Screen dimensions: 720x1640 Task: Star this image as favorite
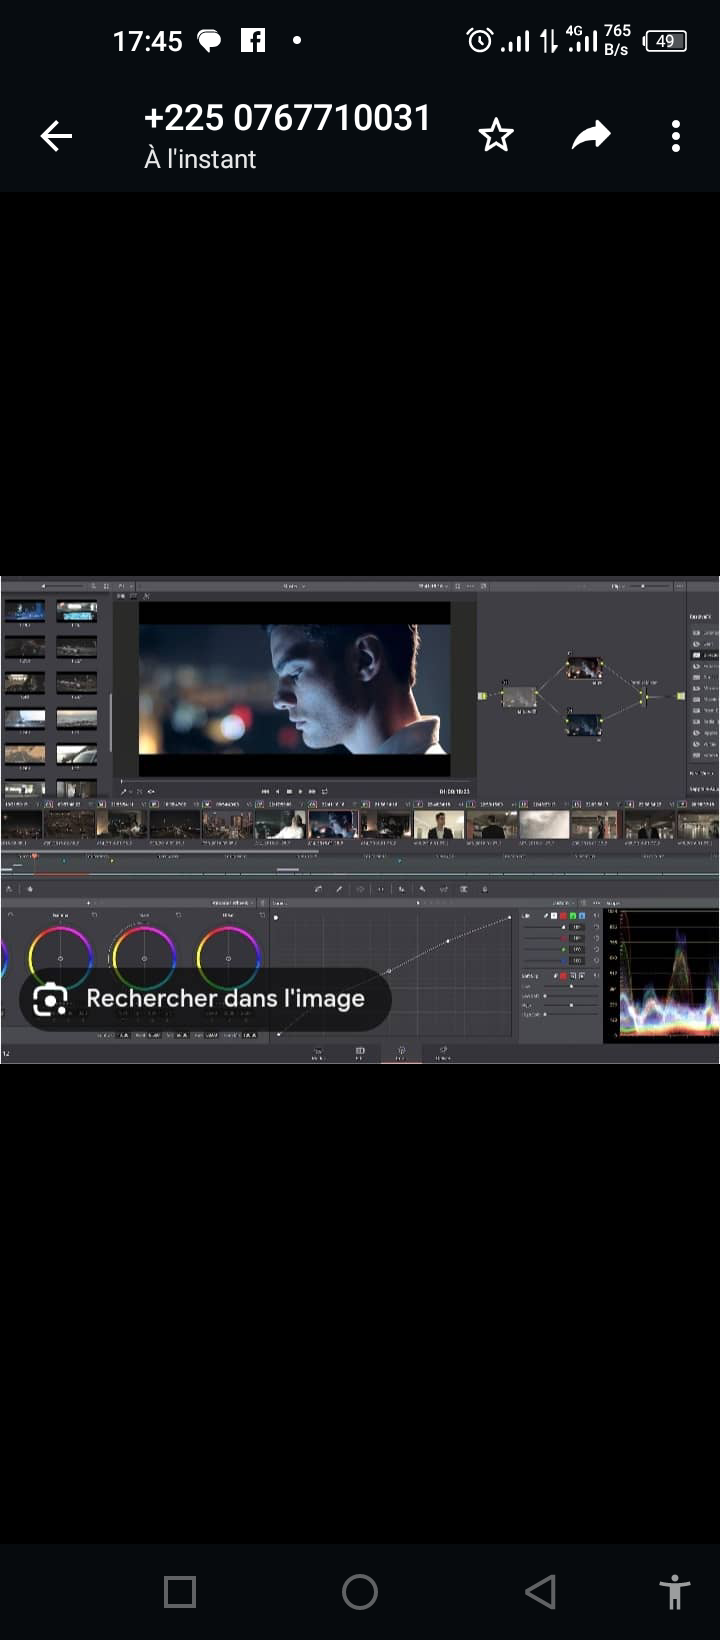(496, 136)
